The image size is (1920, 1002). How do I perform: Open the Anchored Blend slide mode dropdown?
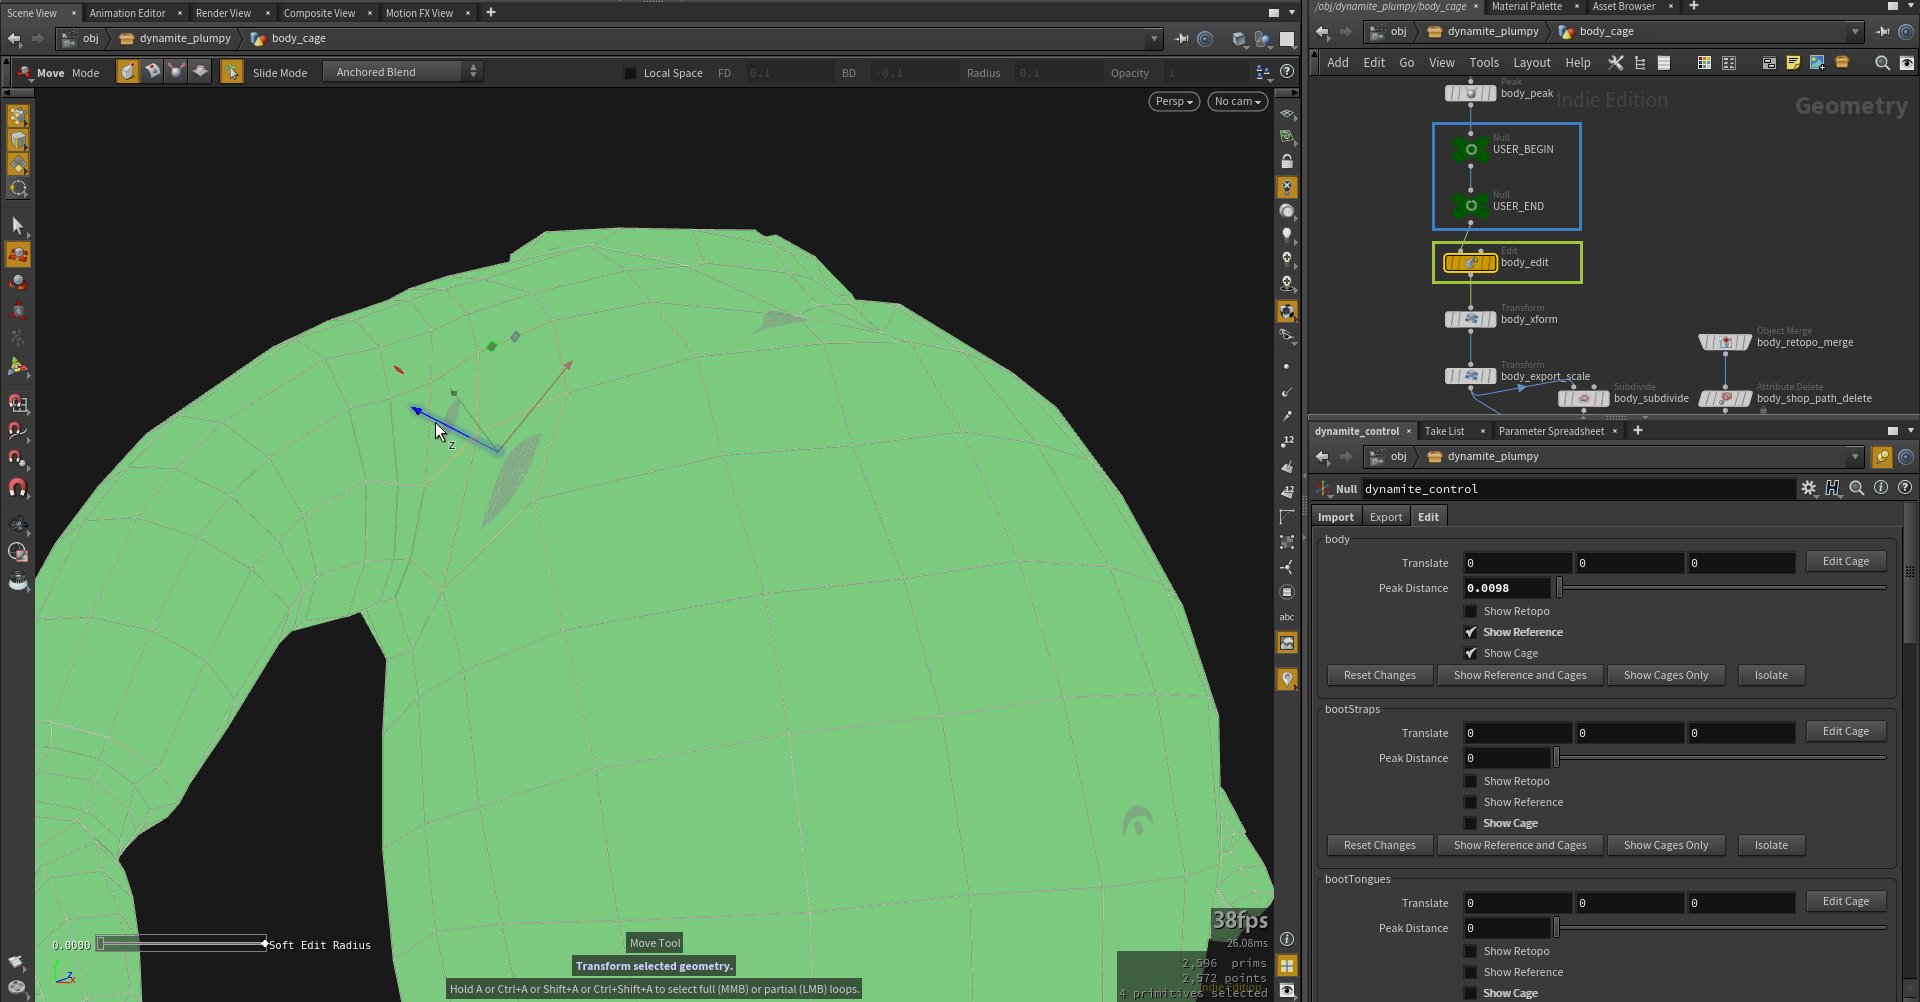(402, 72)
